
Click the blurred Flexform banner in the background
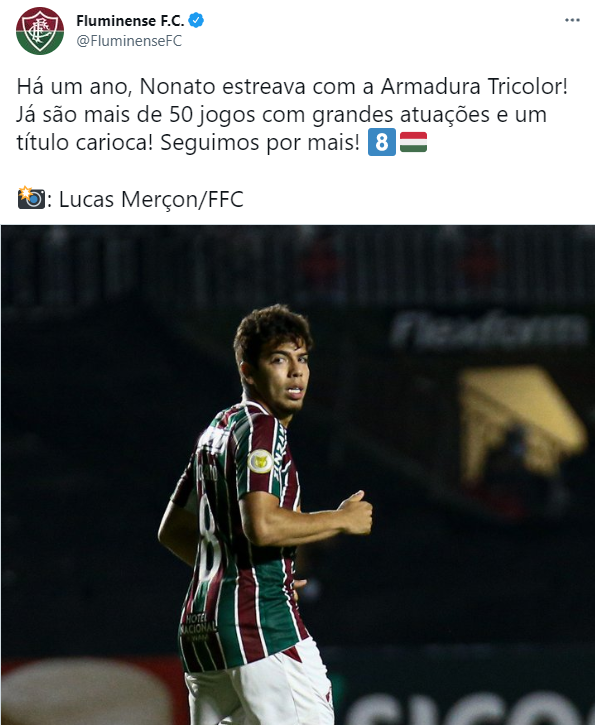point(489,329)
